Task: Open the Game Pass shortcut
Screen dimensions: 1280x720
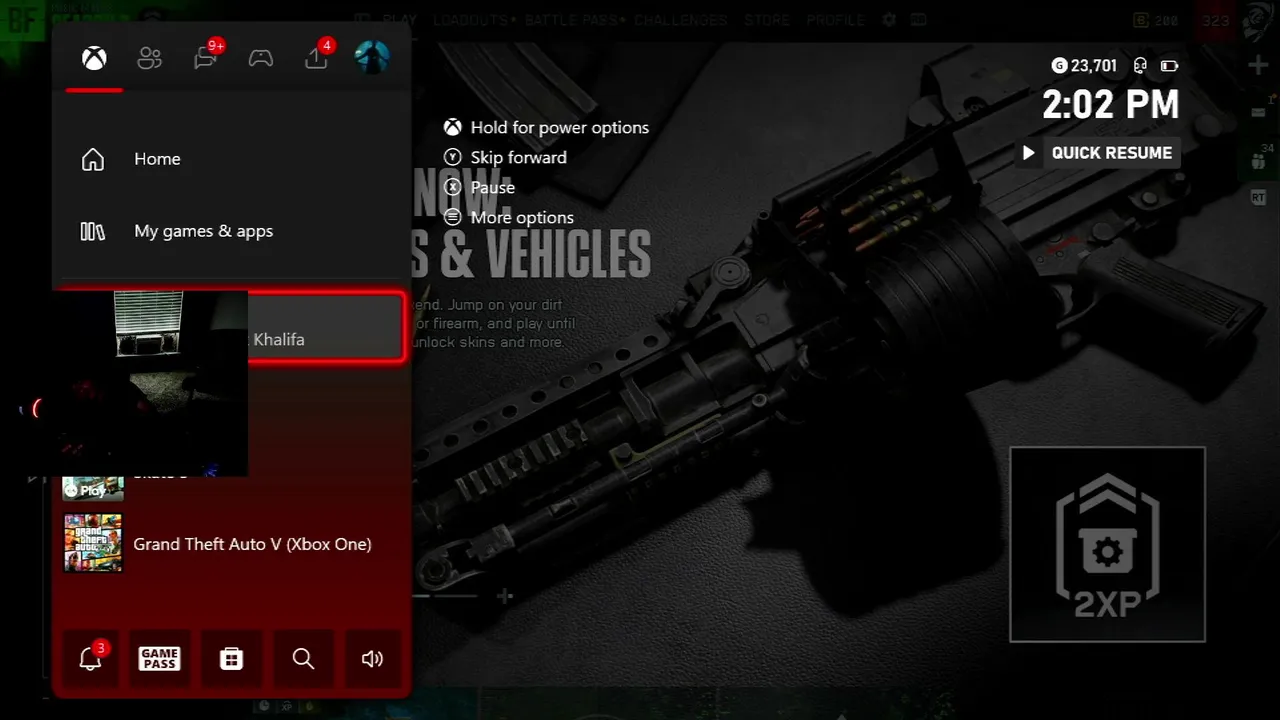Action: tap(160, 658)
